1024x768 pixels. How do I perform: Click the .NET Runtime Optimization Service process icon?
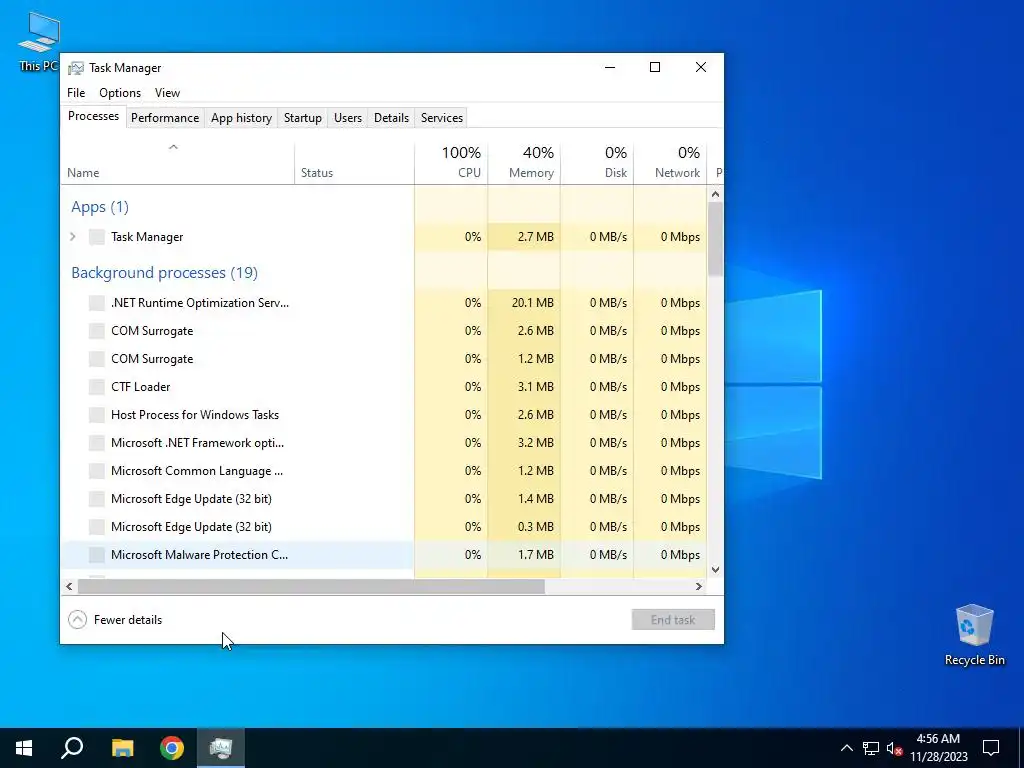(x=97, y=303)
